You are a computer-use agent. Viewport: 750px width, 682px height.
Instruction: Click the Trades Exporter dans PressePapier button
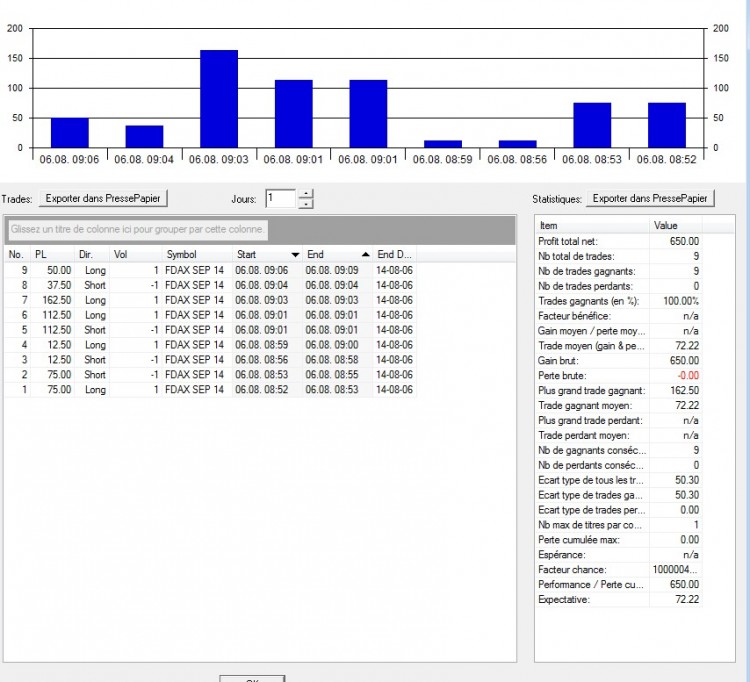pyautogui.click(x=103, y=198)
